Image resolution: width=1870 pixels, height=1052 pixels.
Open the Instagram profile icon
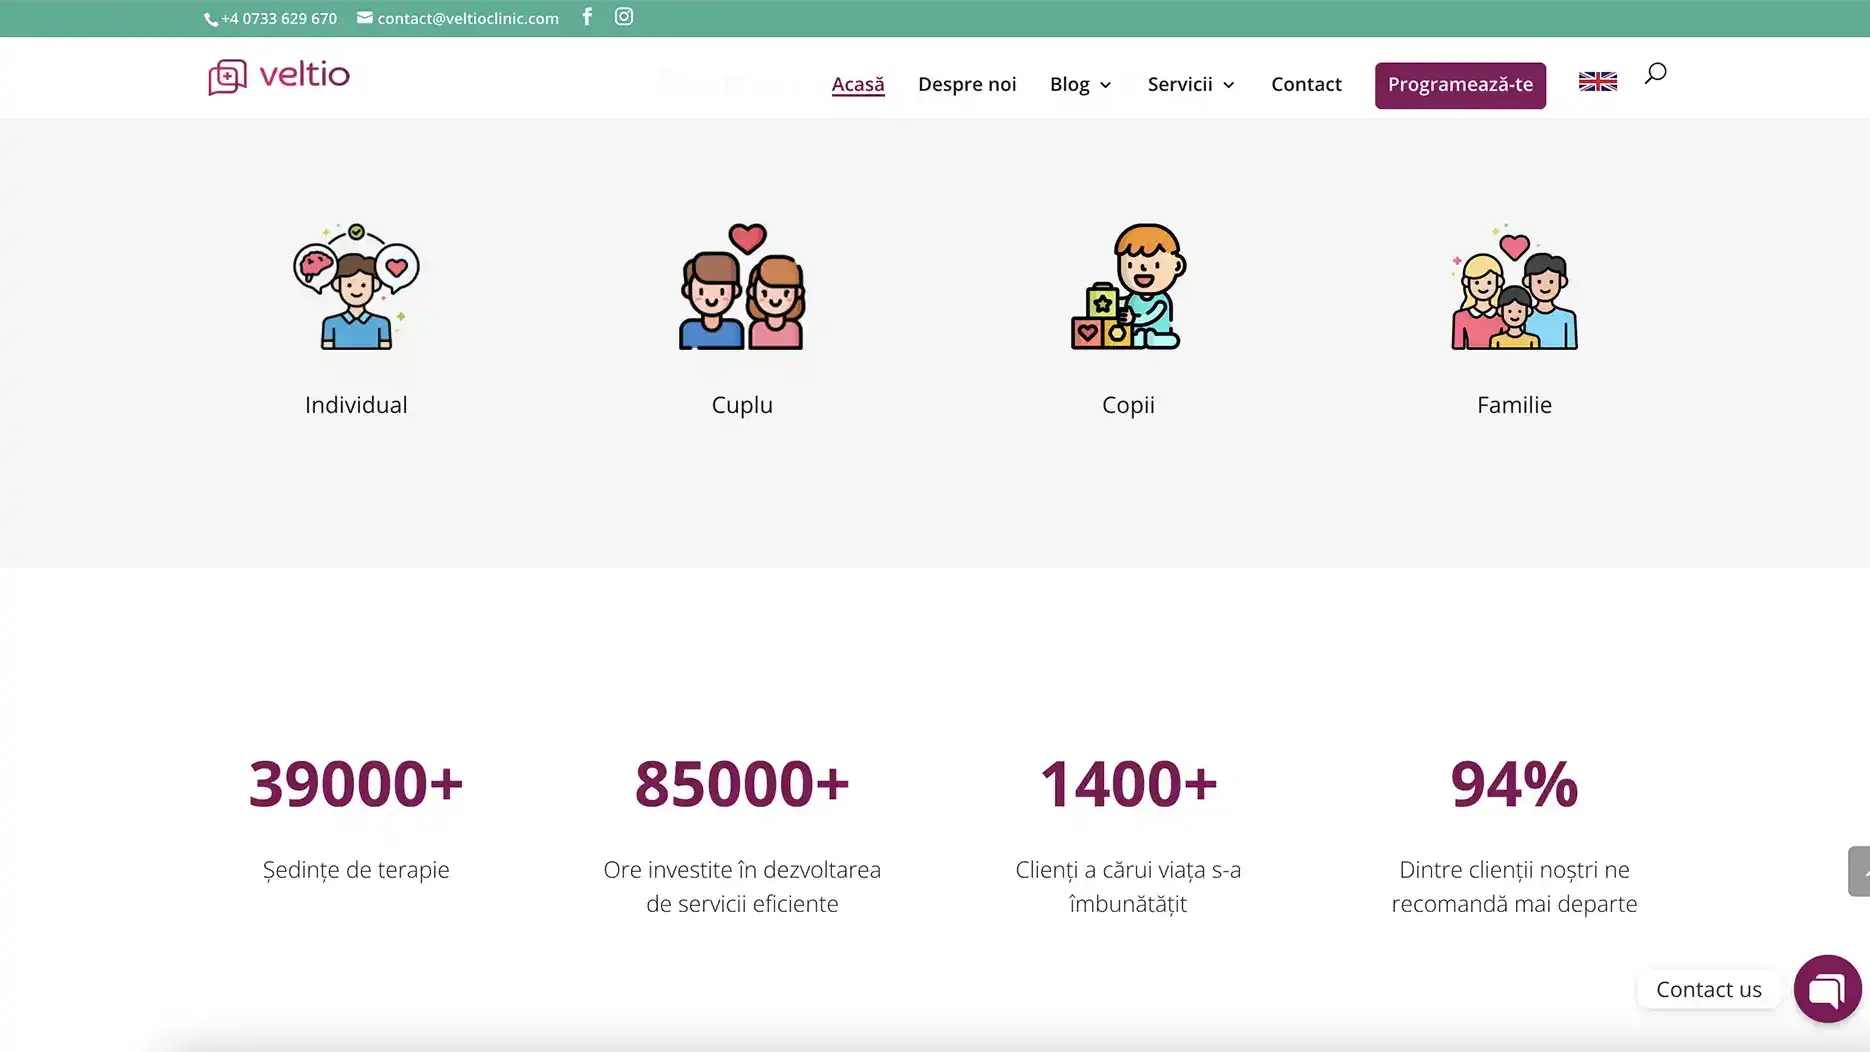(624, 17)
